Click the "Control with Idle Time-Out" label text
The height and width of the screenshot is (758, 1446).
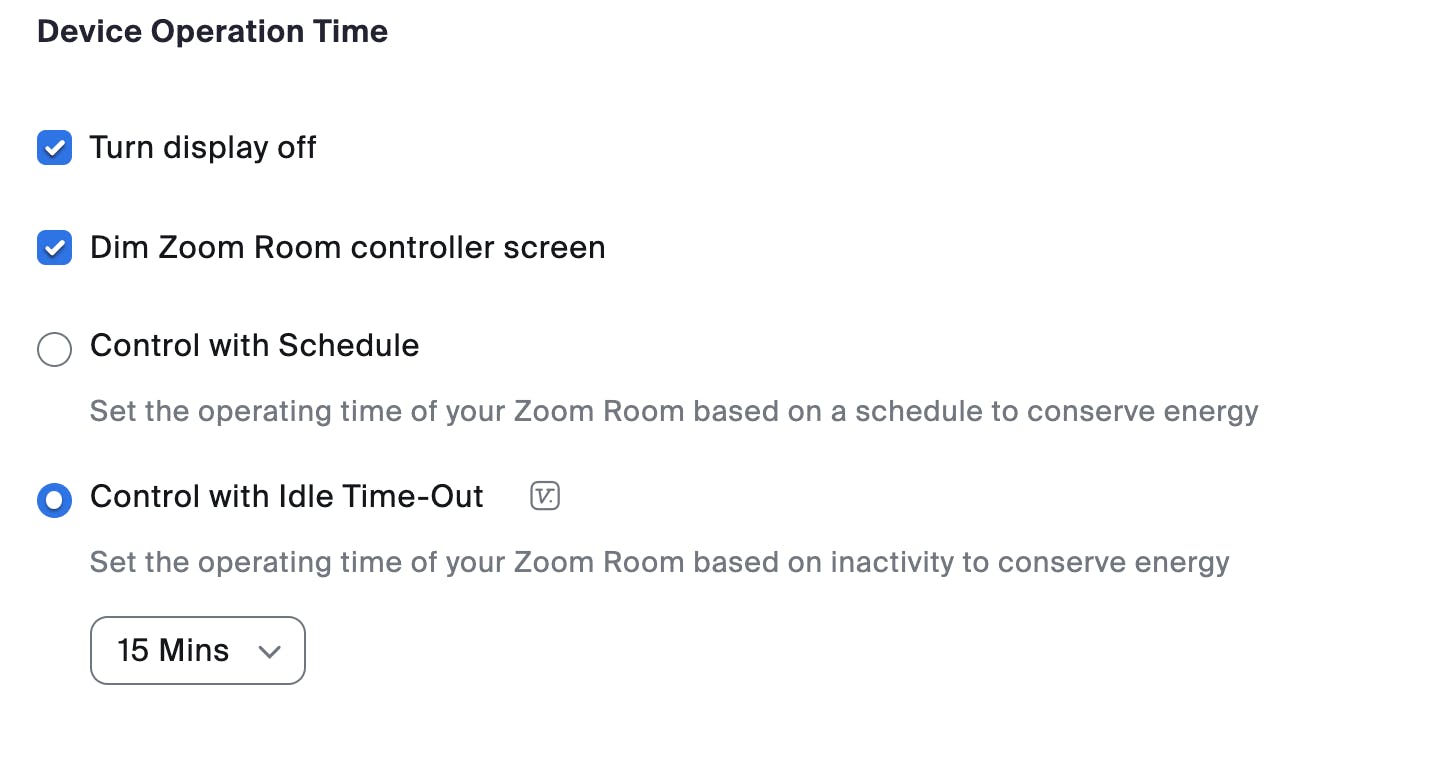tap(286, 496)
